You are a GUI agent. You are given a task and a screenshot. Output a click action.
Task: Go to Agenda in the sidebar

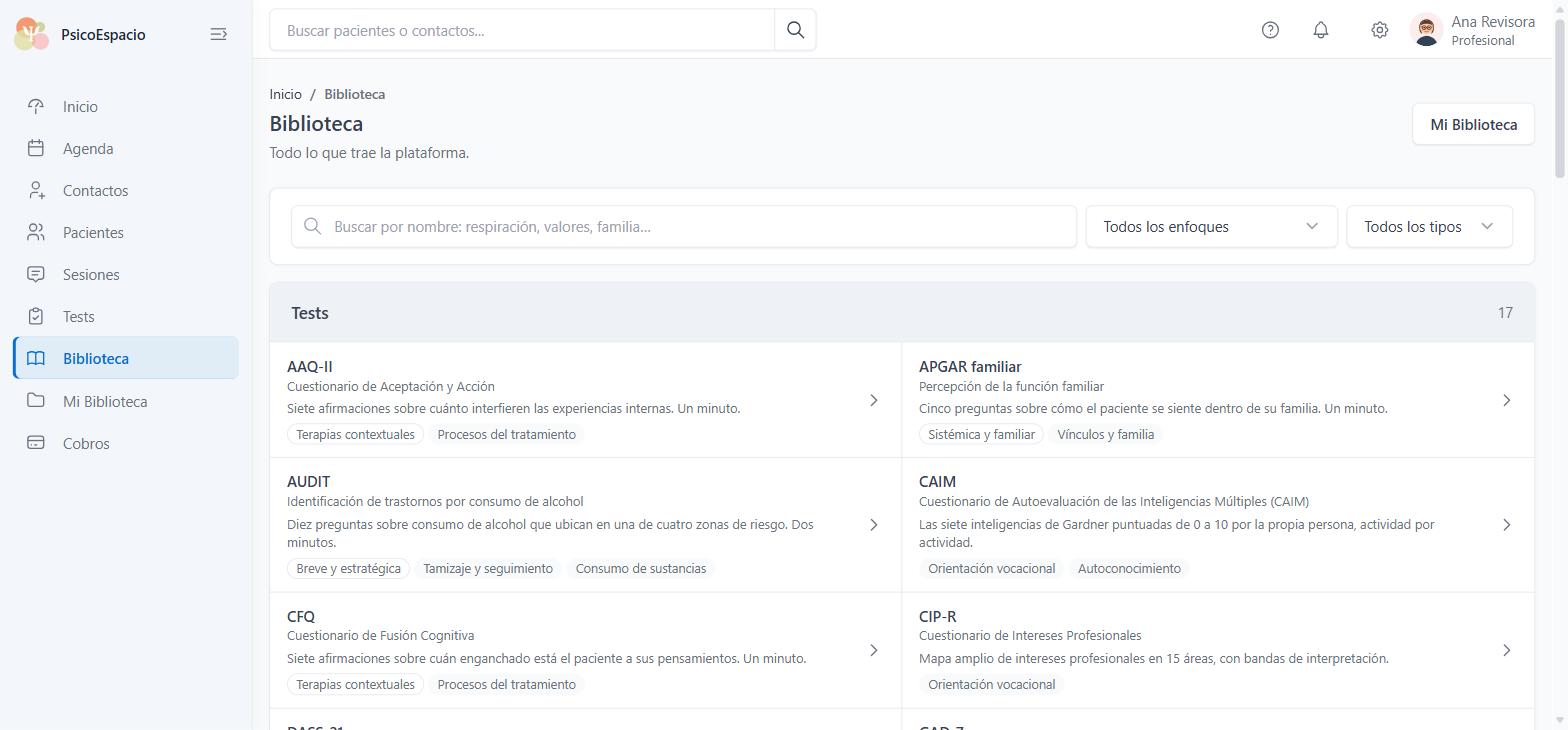pos(126,148)
